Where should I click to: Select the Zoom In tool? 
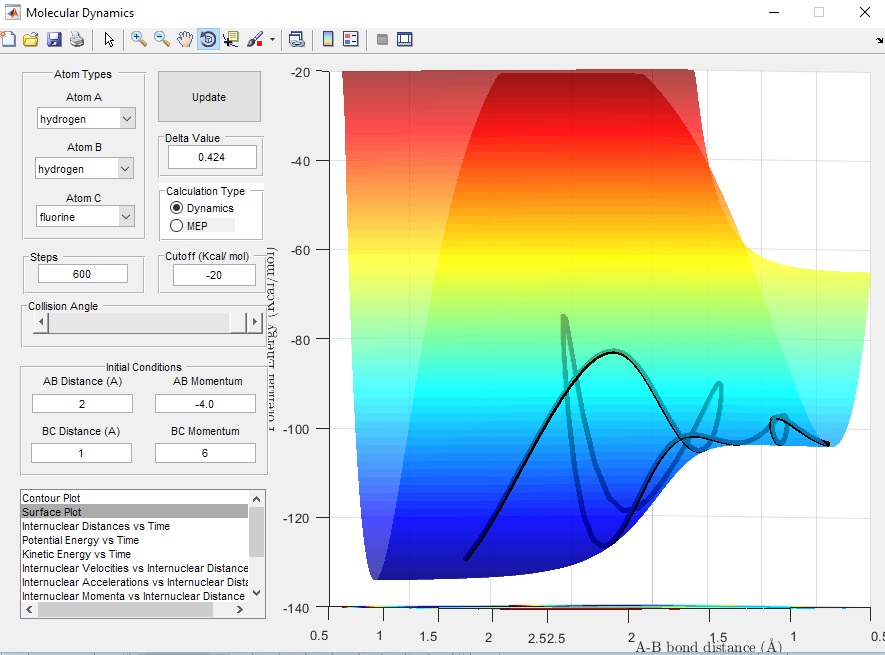(x=139, y=40)
